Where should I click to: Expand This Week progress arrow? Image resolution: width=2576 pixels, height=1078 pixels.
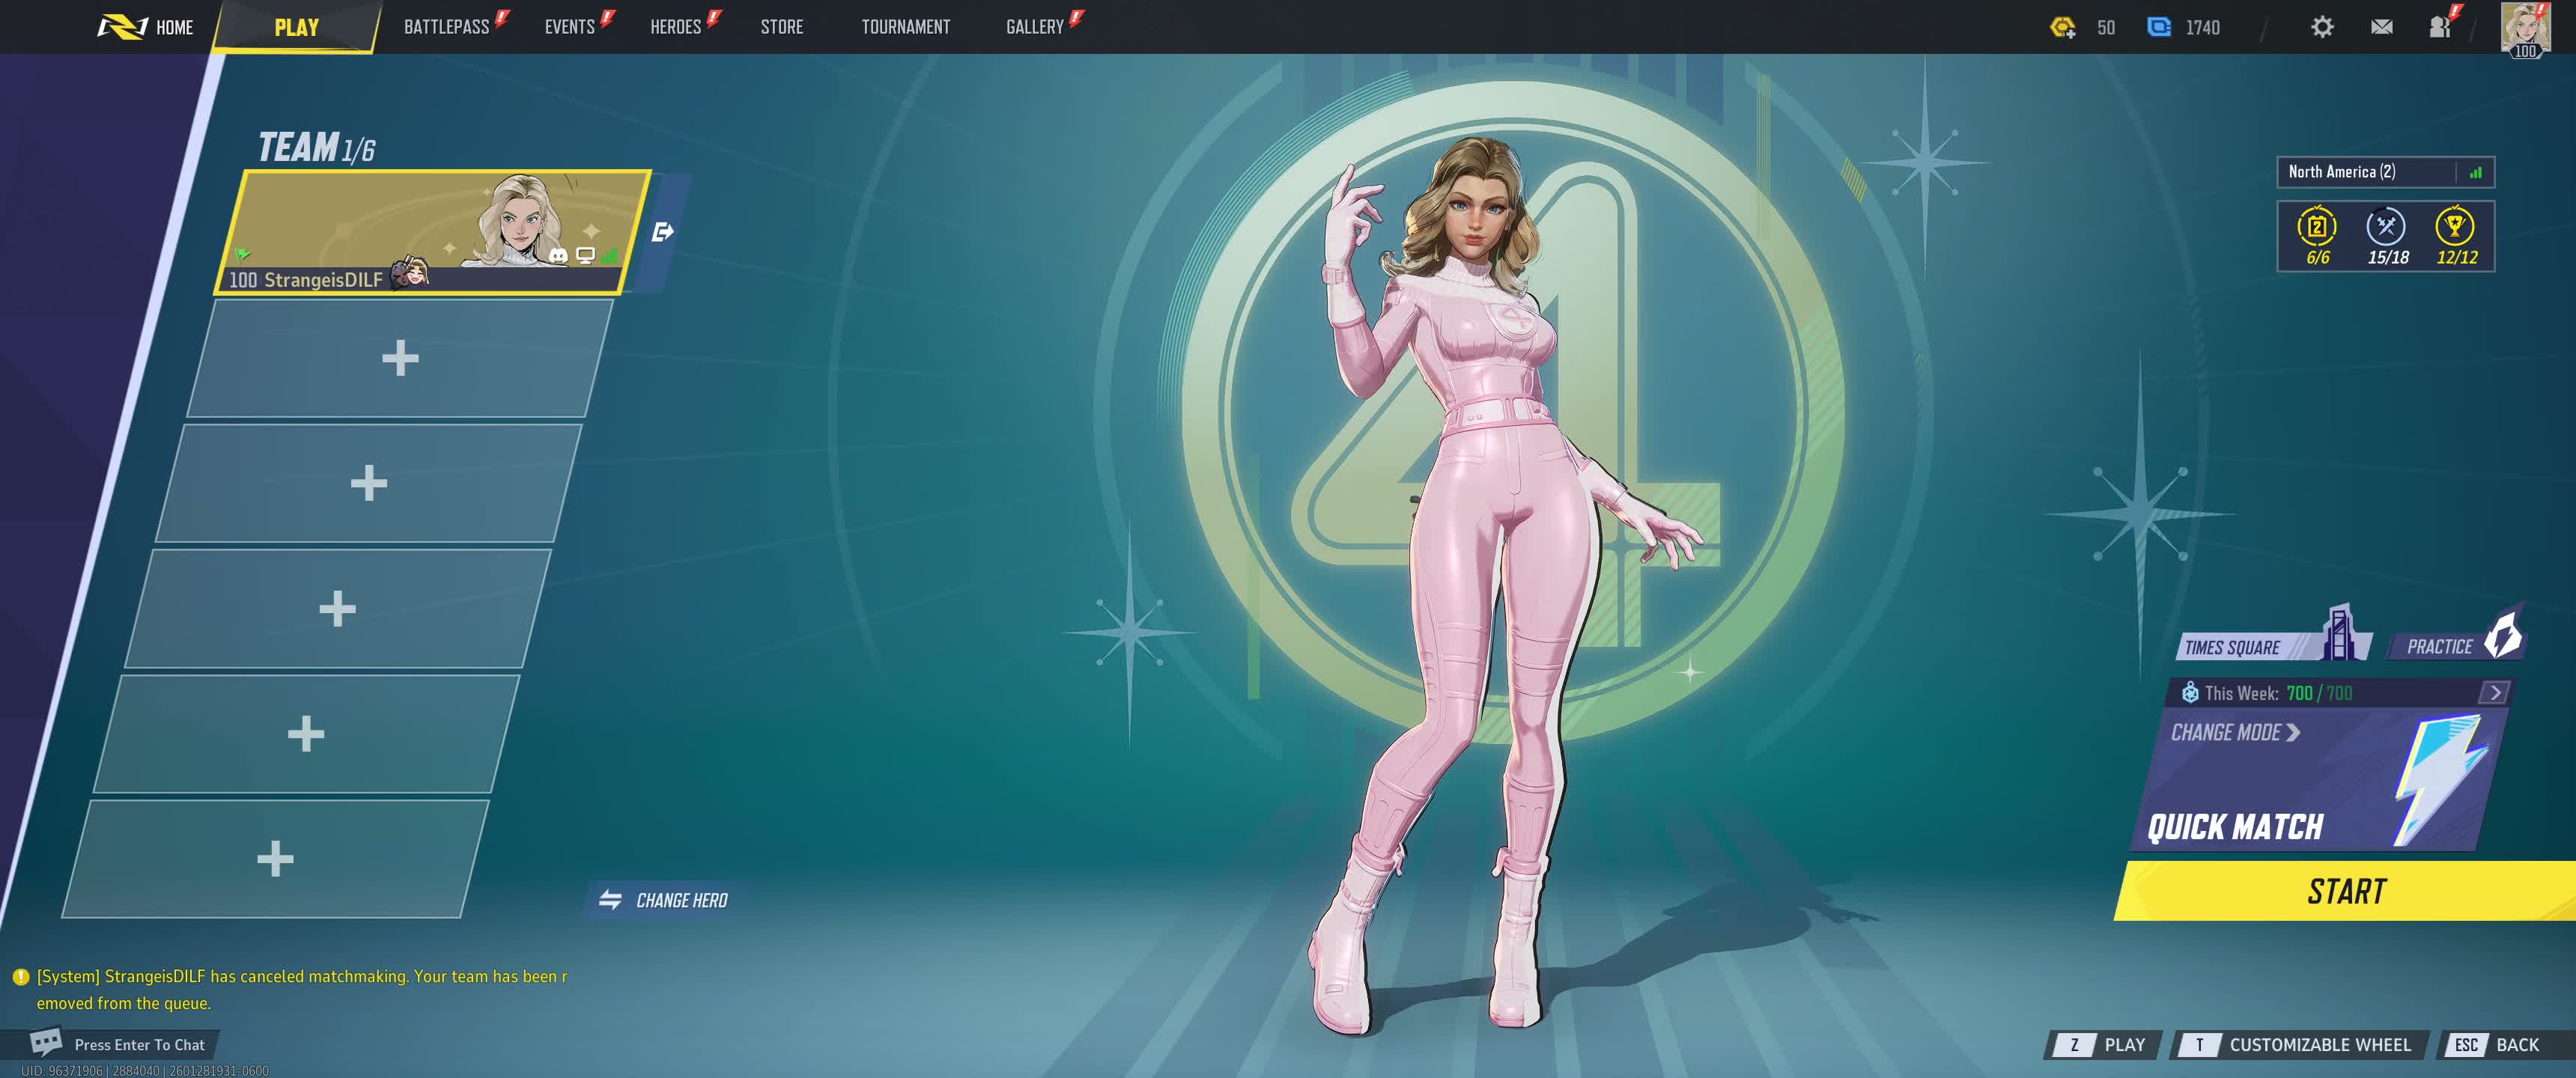[2494, 692]
